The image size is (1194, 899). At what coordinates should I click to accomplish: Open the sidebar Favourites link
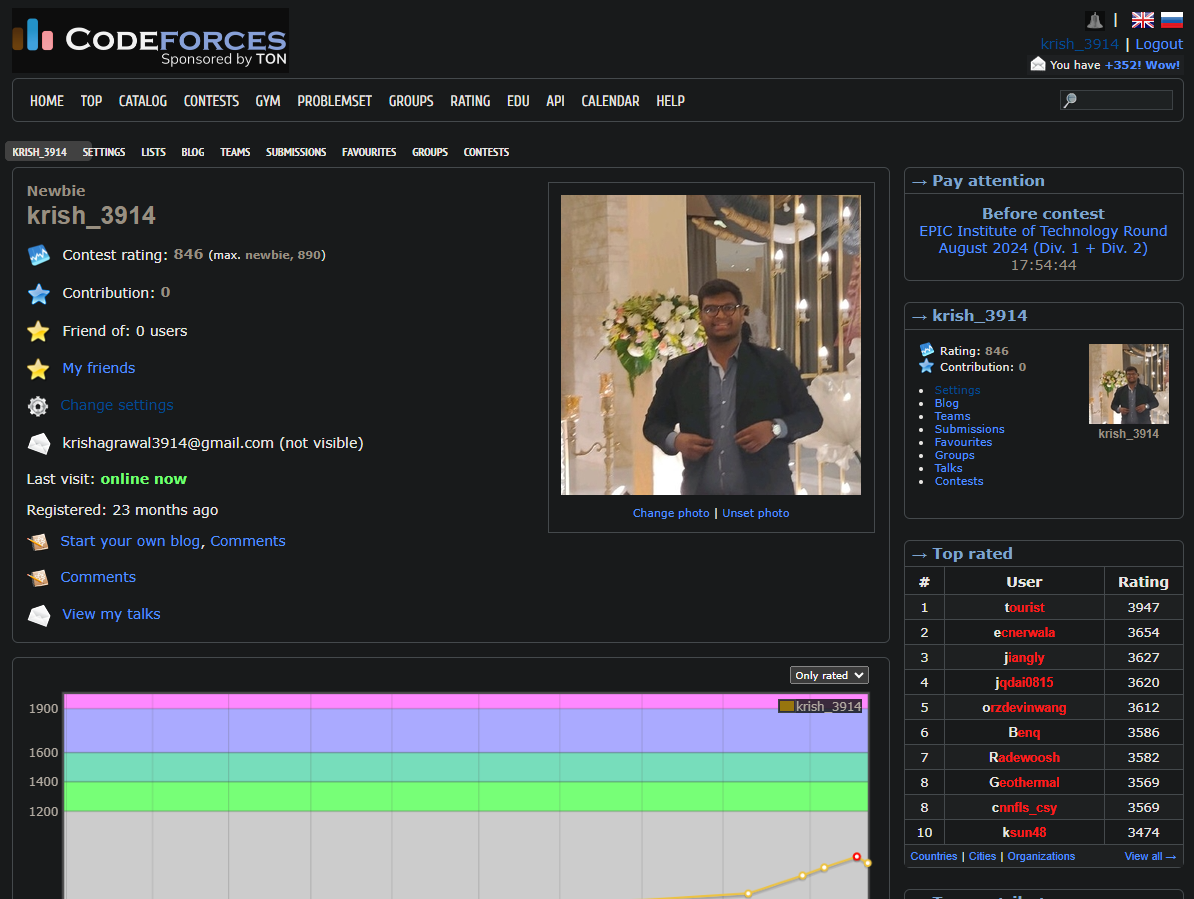pos(963,442)
